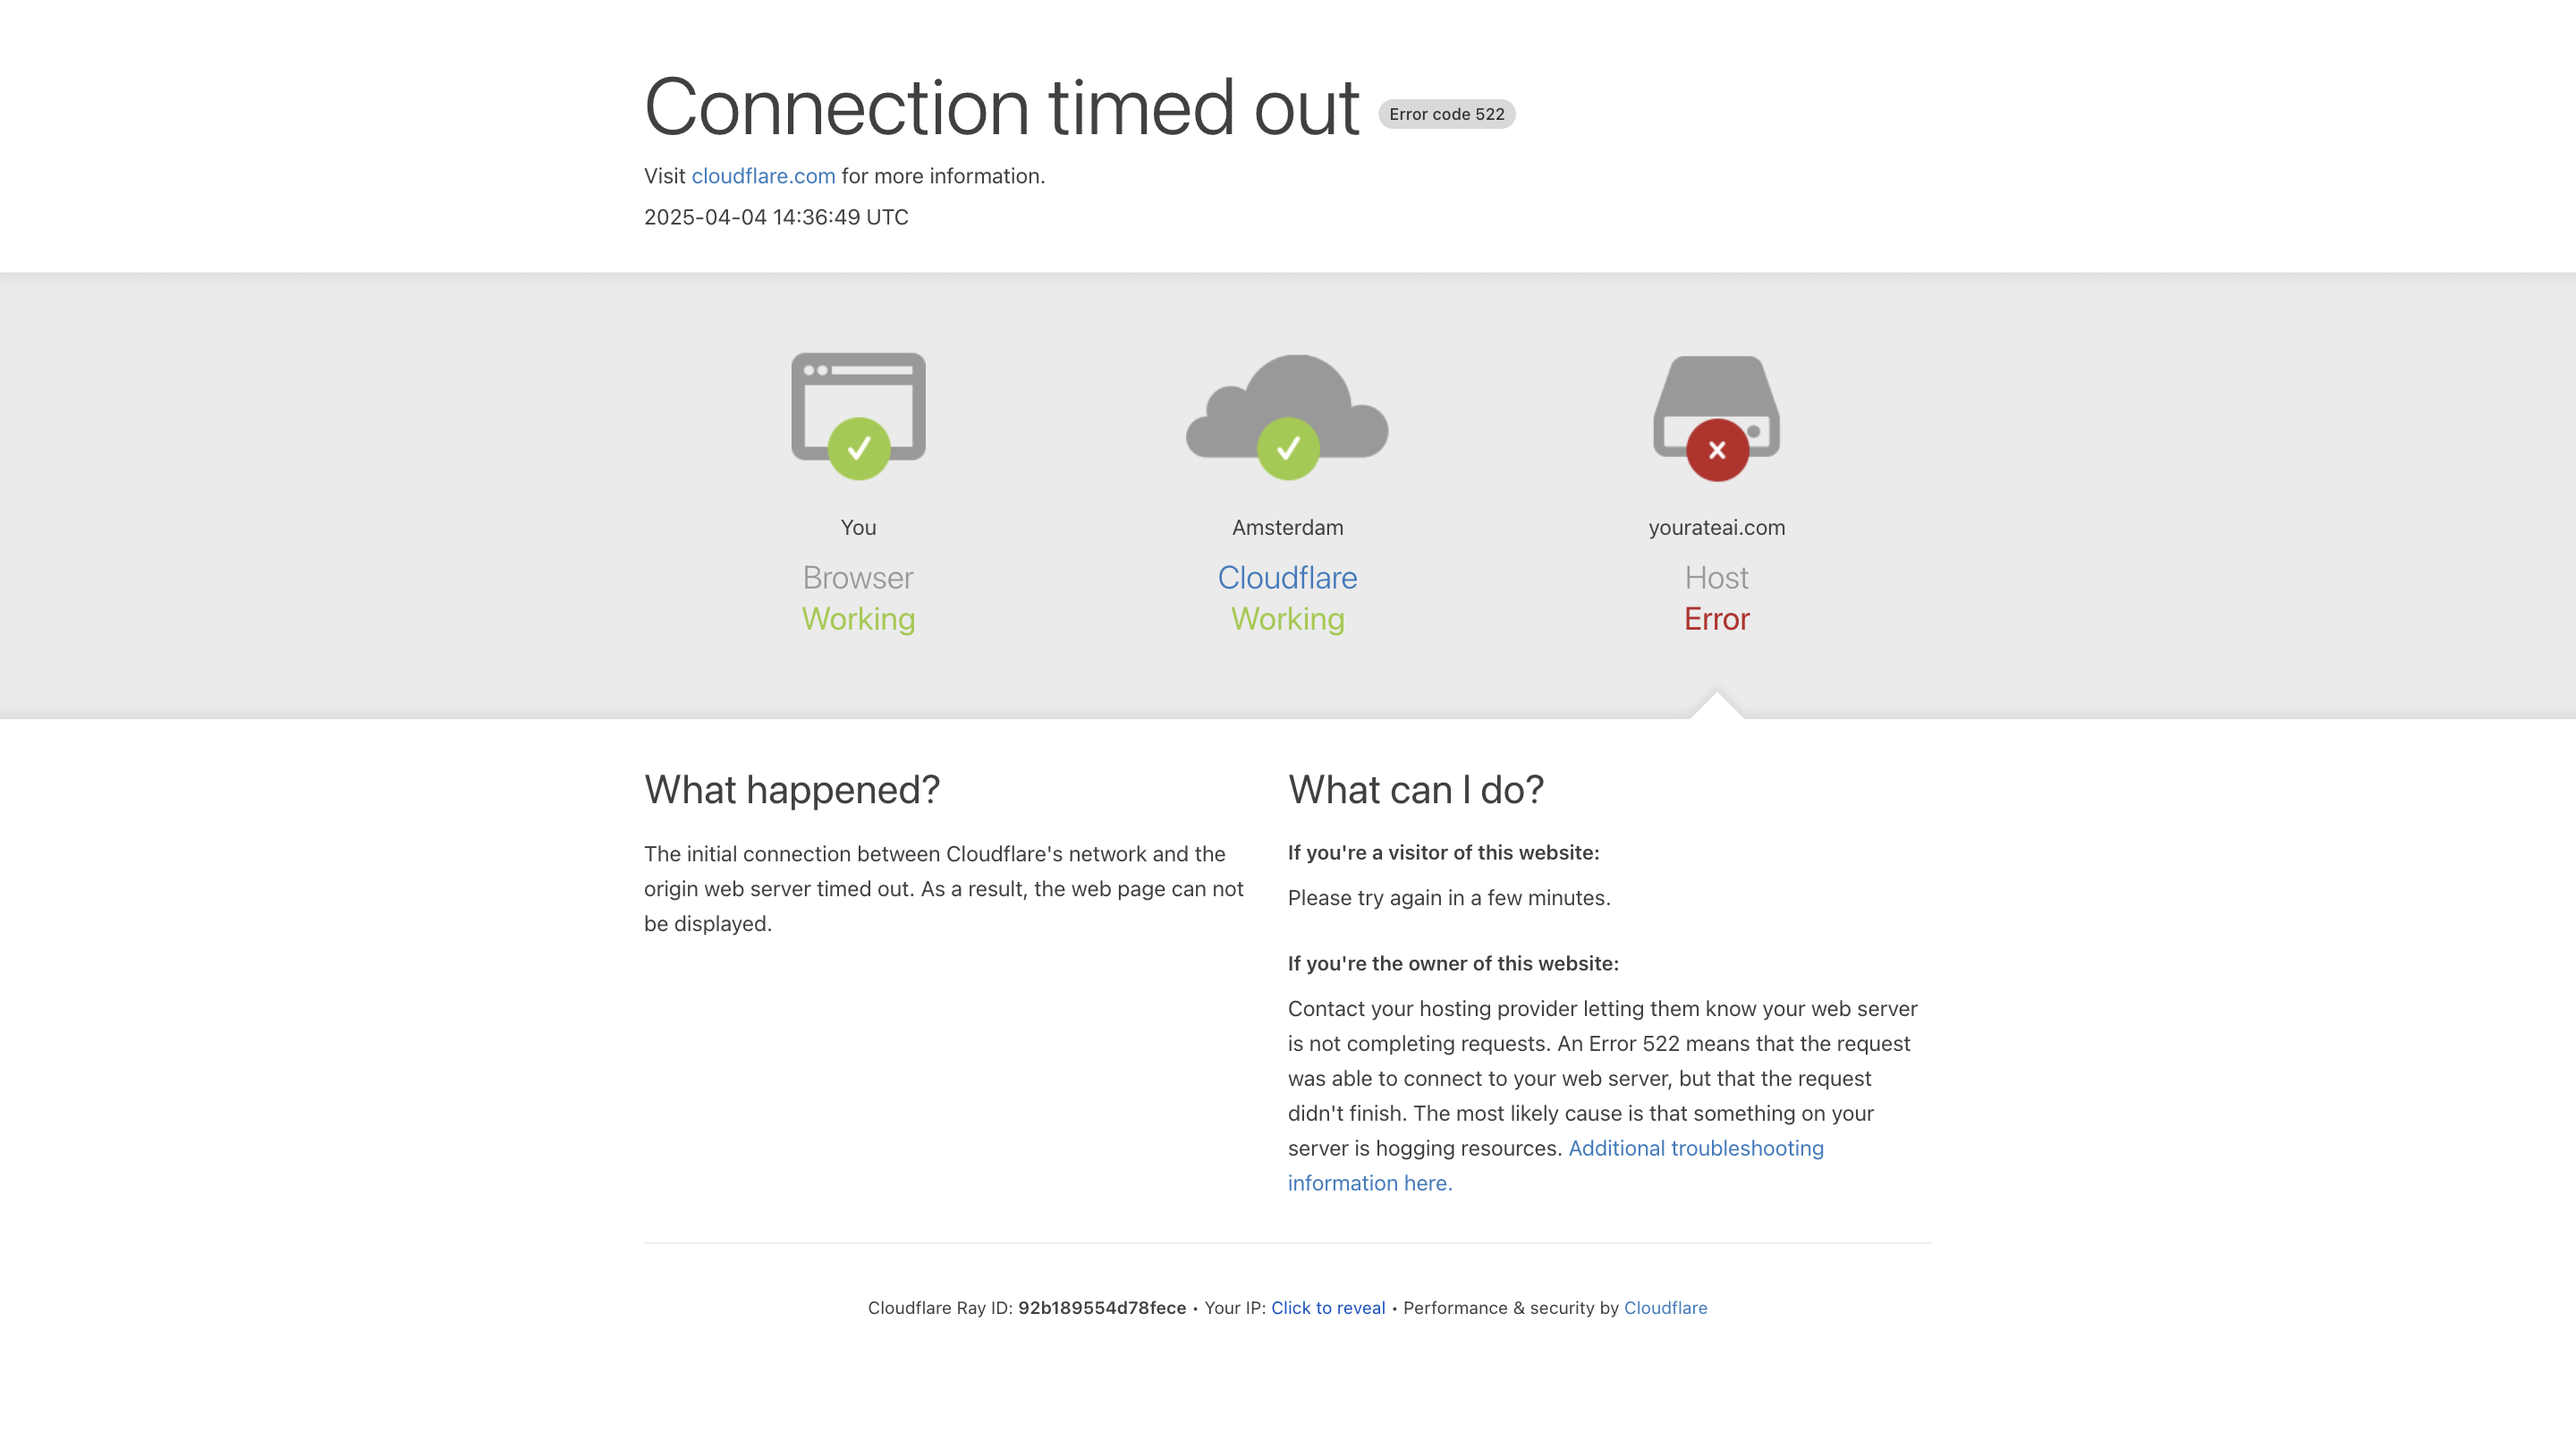Click the Cloudflare cloud icon
Screen dimensions: 2576x1449
(x=1287, y=395)
